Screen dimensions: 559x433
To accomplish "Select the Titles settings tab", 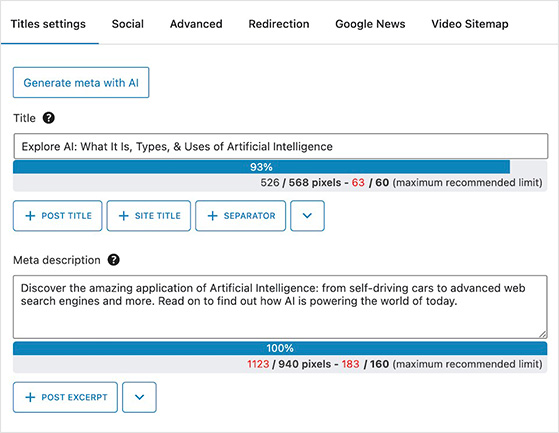I will [x=48, y=24].
